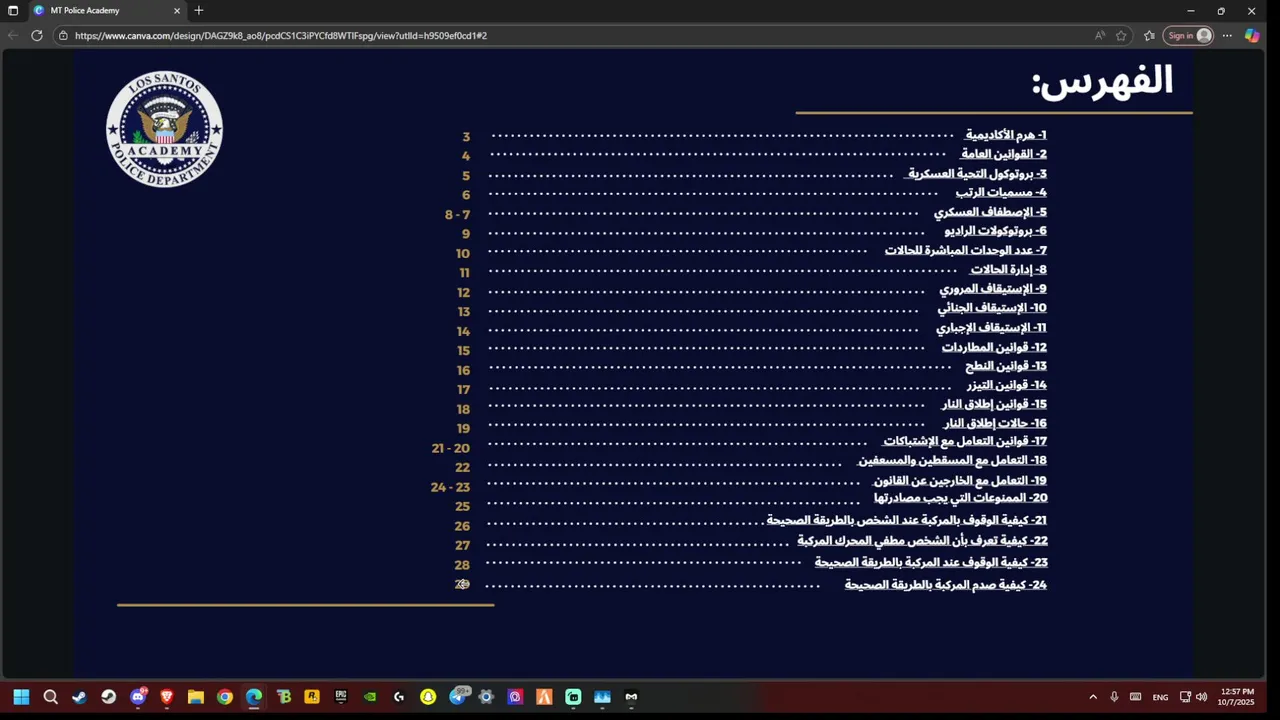Click page number 21 - 20
Image resolution: width=1280 pixels, height=720 pixels.
(450, 448)
